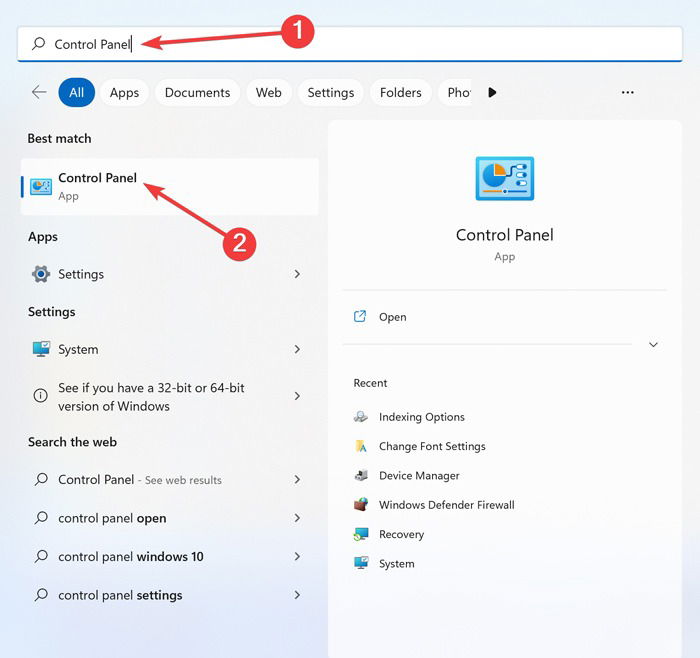Click search icon beside 'control panel windows 10'
This screenshot has width=700, height=658.
pyautogui.click(x=41, y=556)
